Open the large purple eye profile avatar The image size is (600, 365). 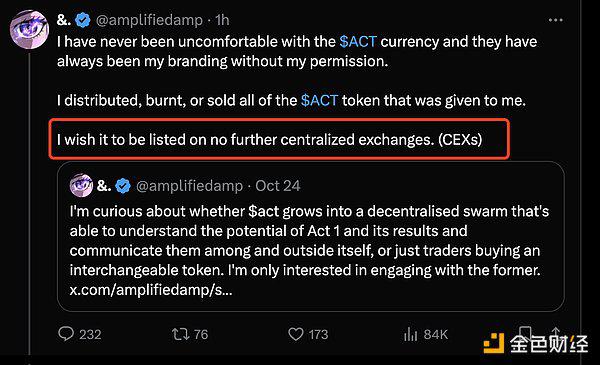[29, 29]
